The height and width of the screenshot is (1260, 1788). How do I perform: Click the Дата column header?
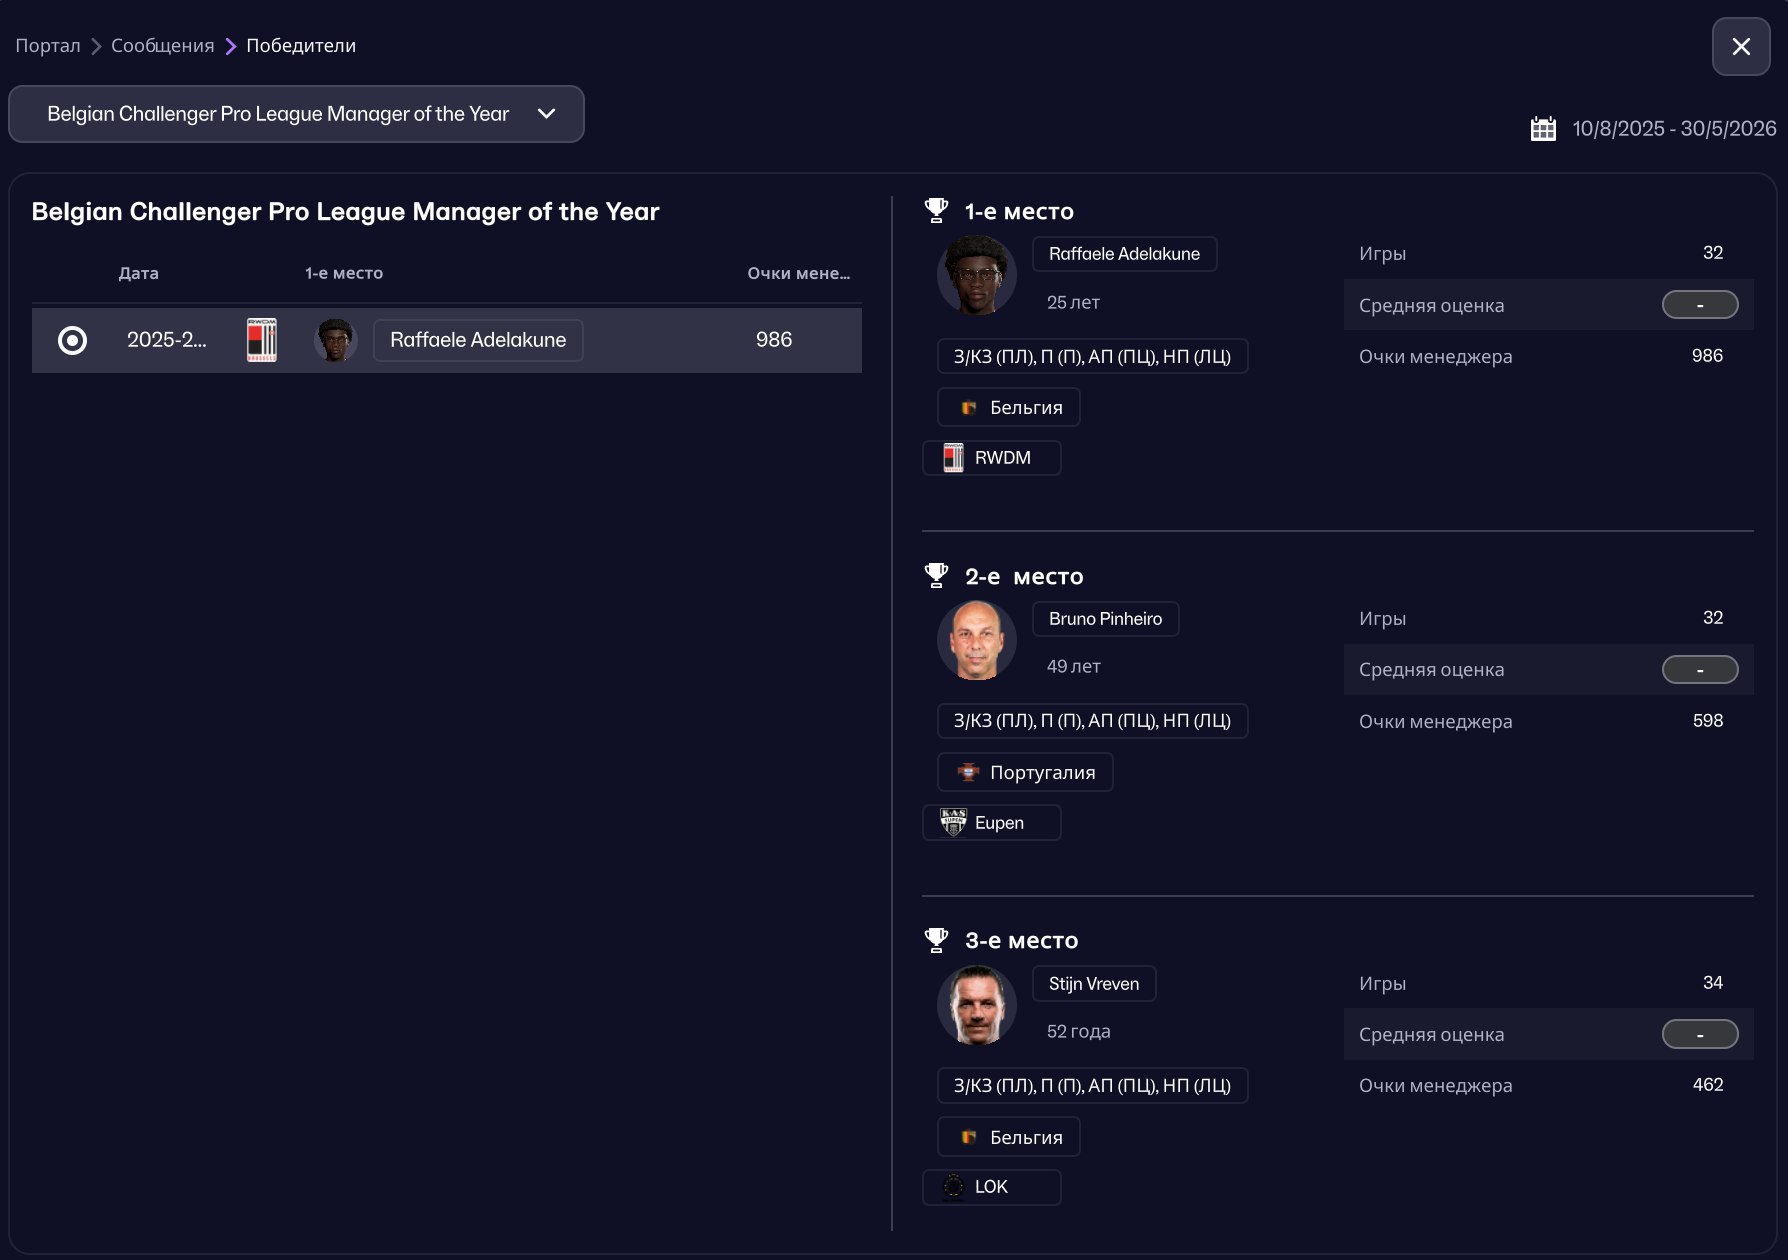point(139,273)
